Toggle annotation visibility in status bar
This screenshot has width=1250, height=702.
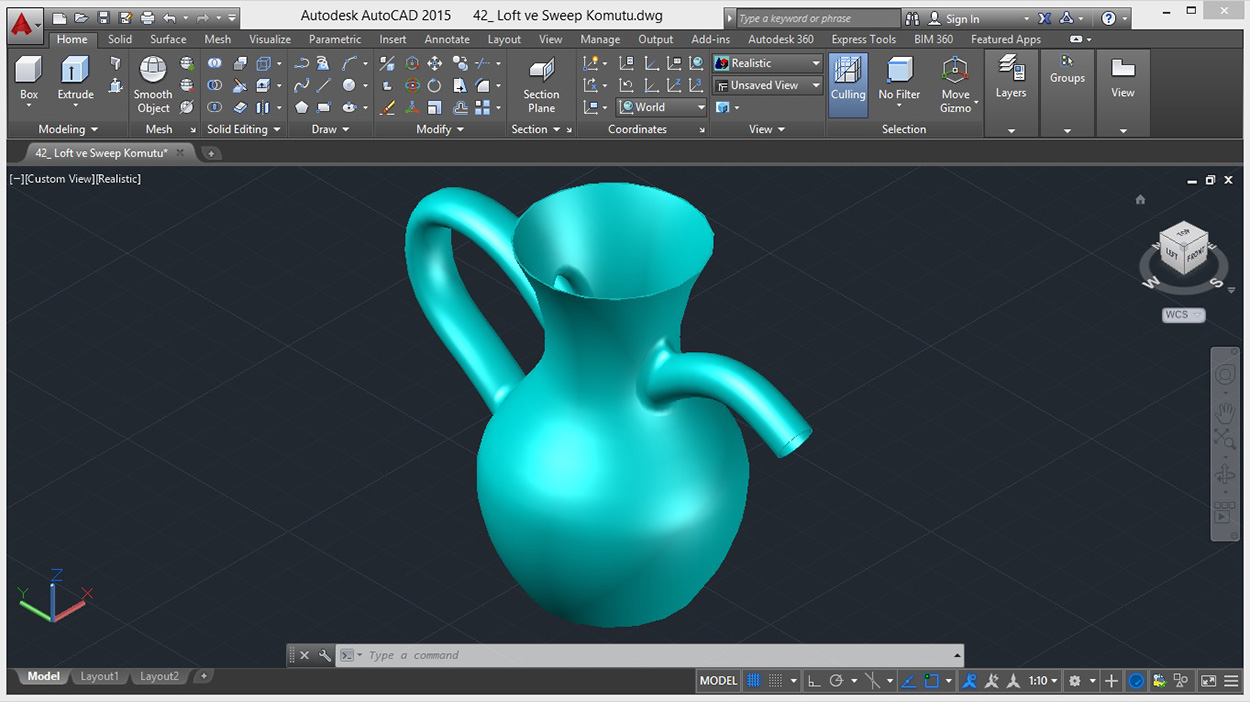point(968,681)
